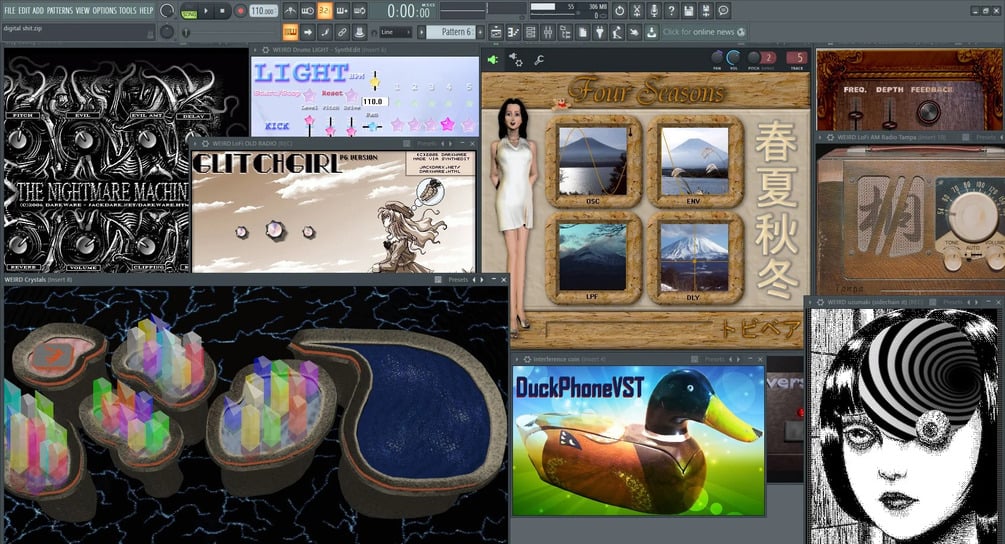Click the save project floppy icon
The image size is (1005, 544).
pyautogui.click(x=688, y=11)
